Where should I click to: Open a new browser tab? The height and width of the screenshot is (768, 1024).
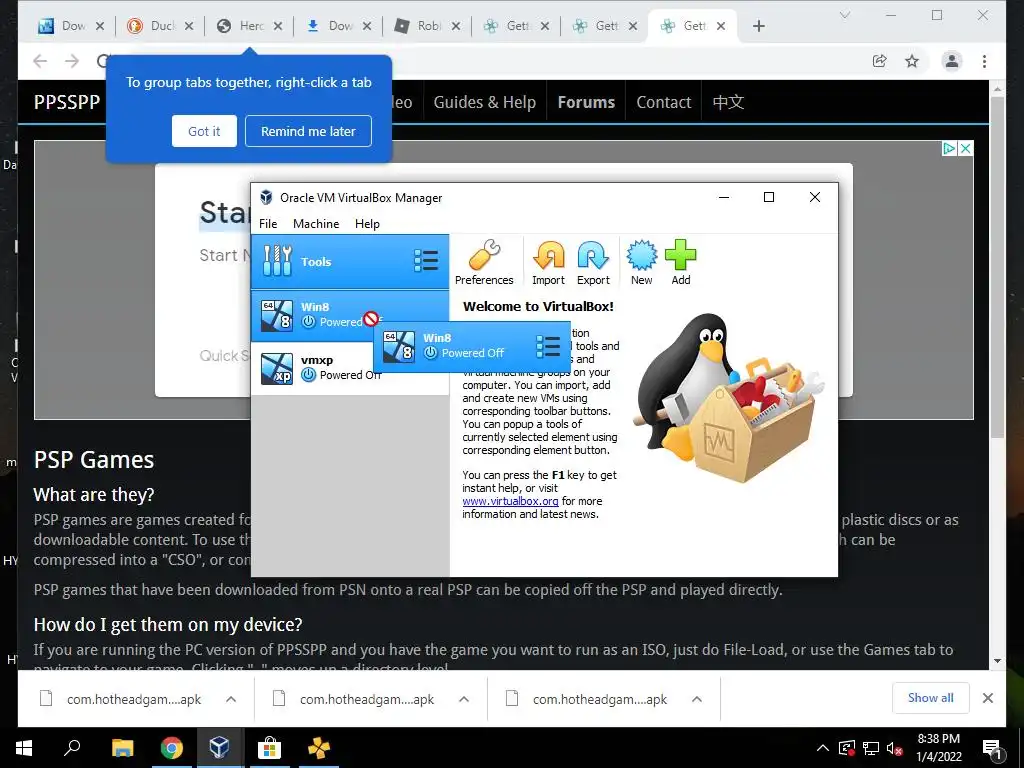point(758,26)
